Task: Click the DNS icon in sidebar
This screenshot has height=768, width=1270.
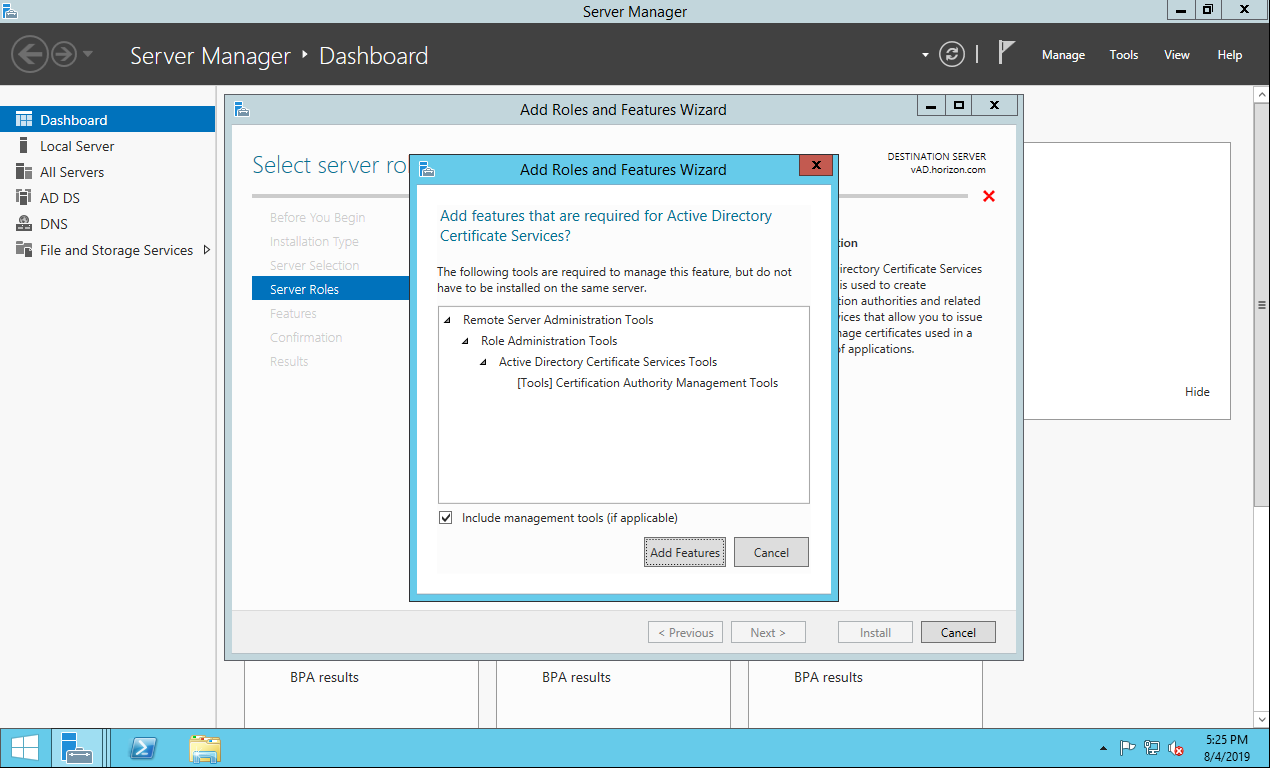Action: pos(24,224)
